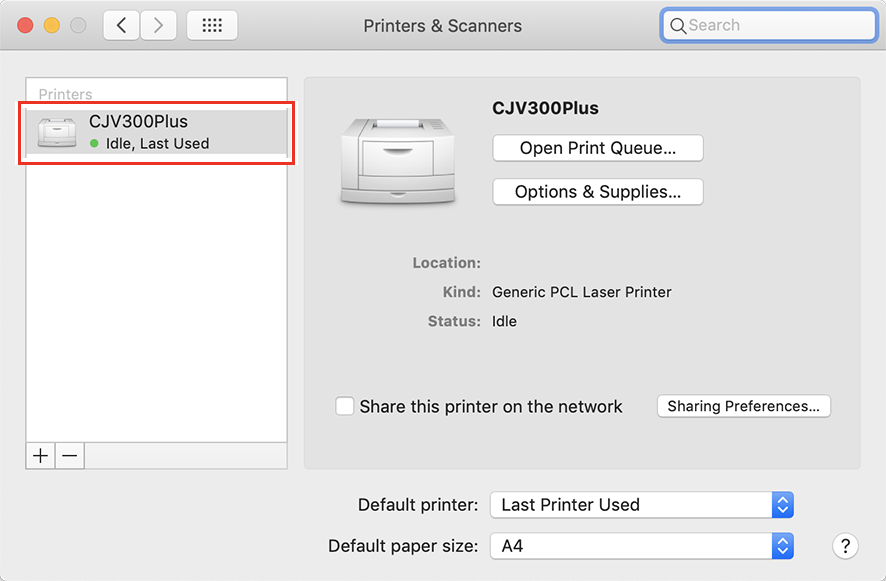This screenshot has width=886, height=581.
Task: Open the print queue for CJV300Plus
Action: tap(597, 147)
